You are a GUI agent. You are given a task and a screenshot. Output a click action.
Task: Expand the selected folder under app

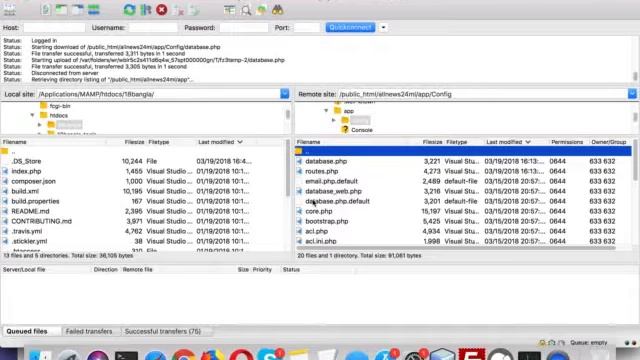click(x=333, y=120)
